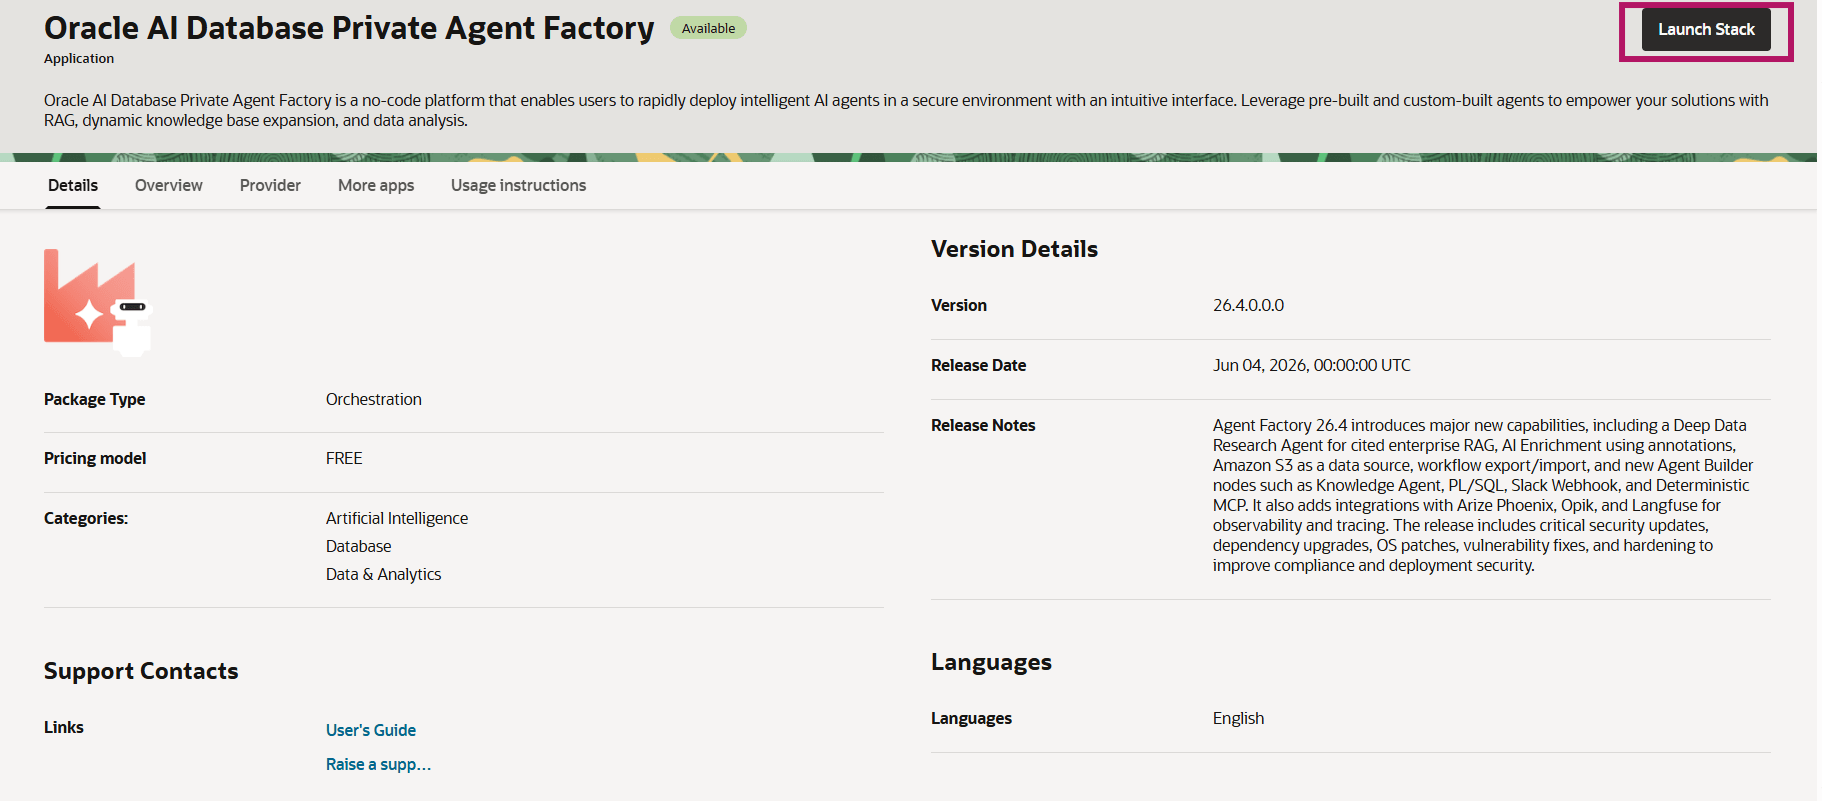Click the Application subtitle label

coord(79,58)
